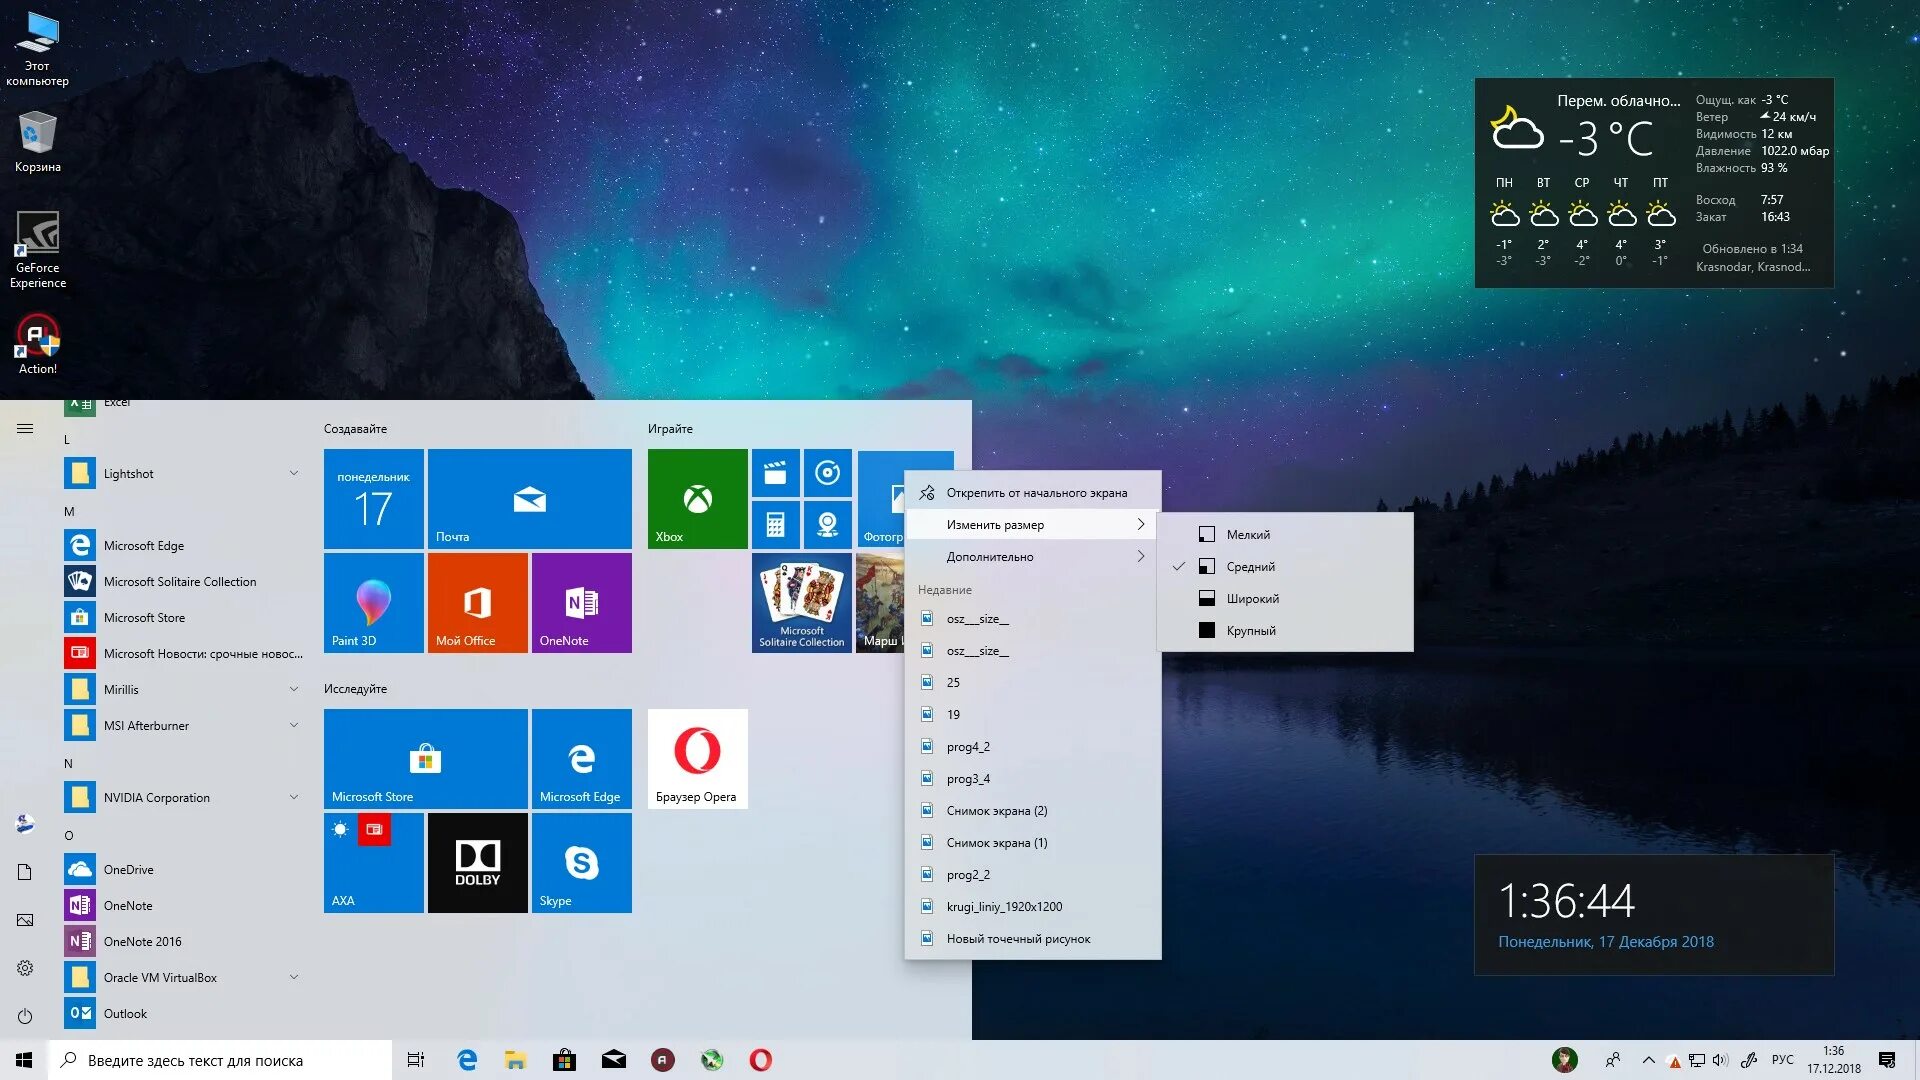Click the Skype tile
The image size is (1920, 1080).
pos(581,862)
